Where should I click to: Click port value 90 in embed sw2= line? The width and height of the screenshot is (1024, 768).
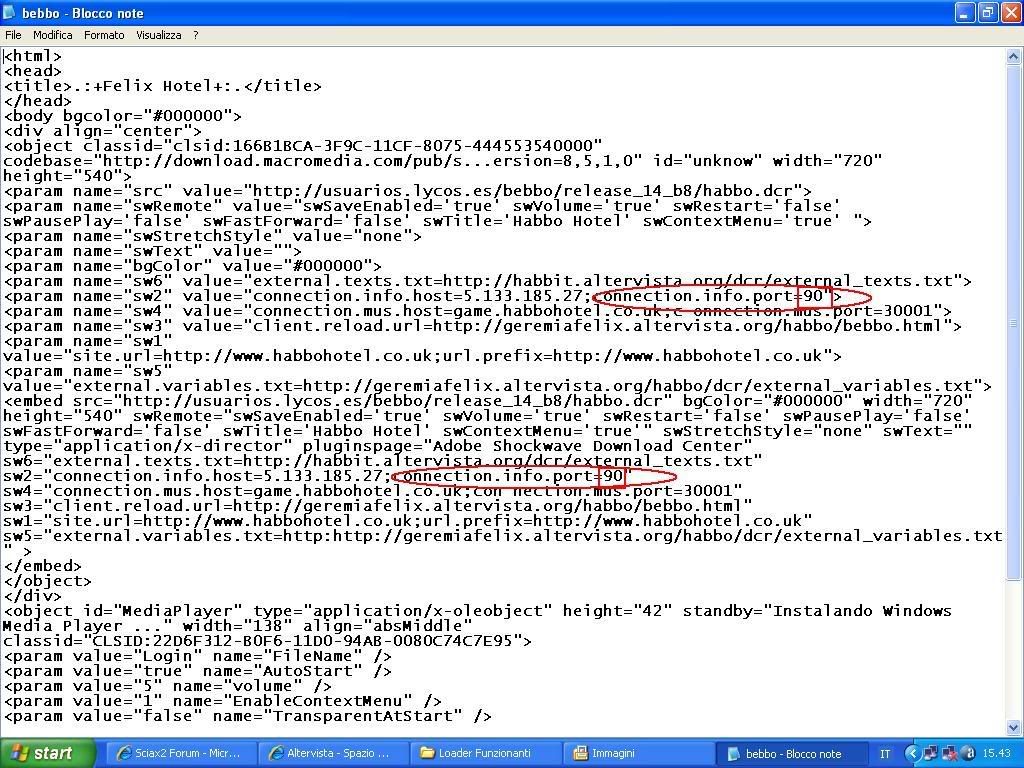point(613,477)
